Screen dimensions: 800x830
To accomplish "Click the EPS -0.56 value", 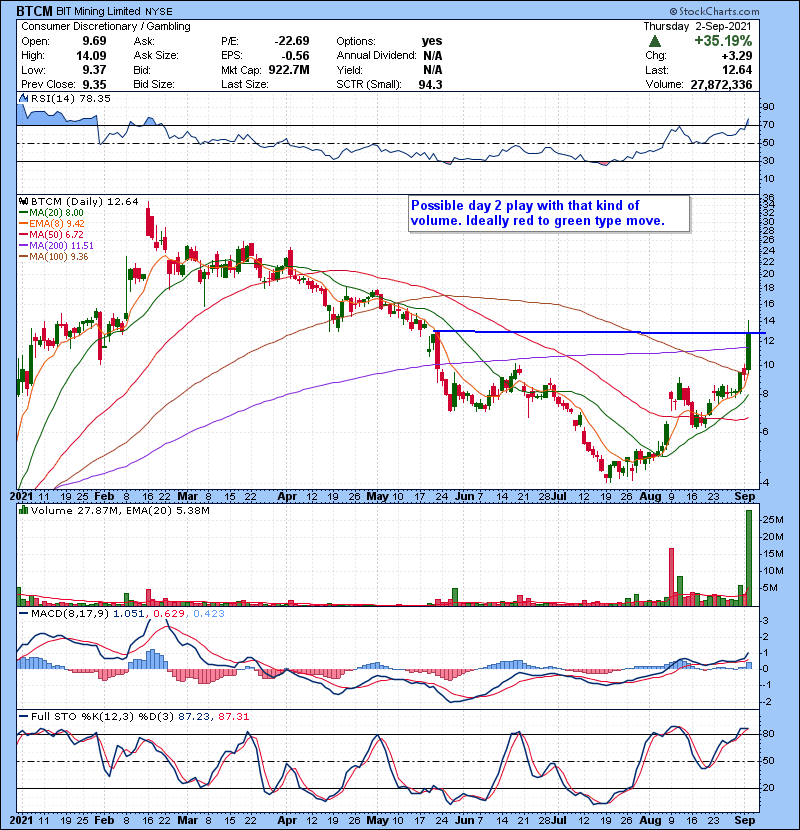I will 295,56.
